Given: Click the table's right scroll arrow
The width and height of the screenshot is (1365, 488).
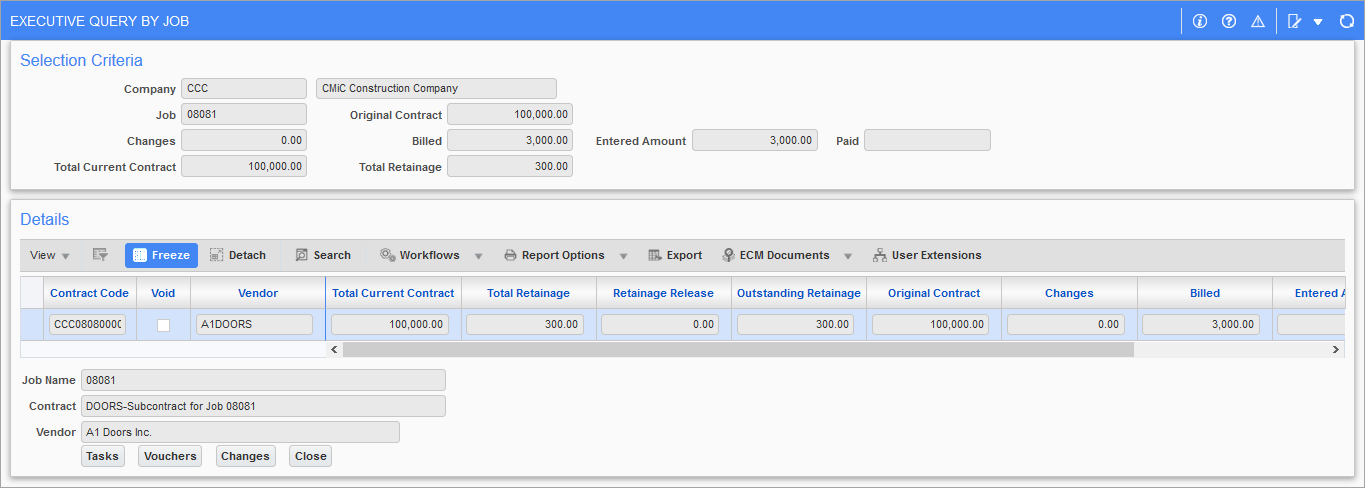Looking at the screenshot, I should 1335,350.
